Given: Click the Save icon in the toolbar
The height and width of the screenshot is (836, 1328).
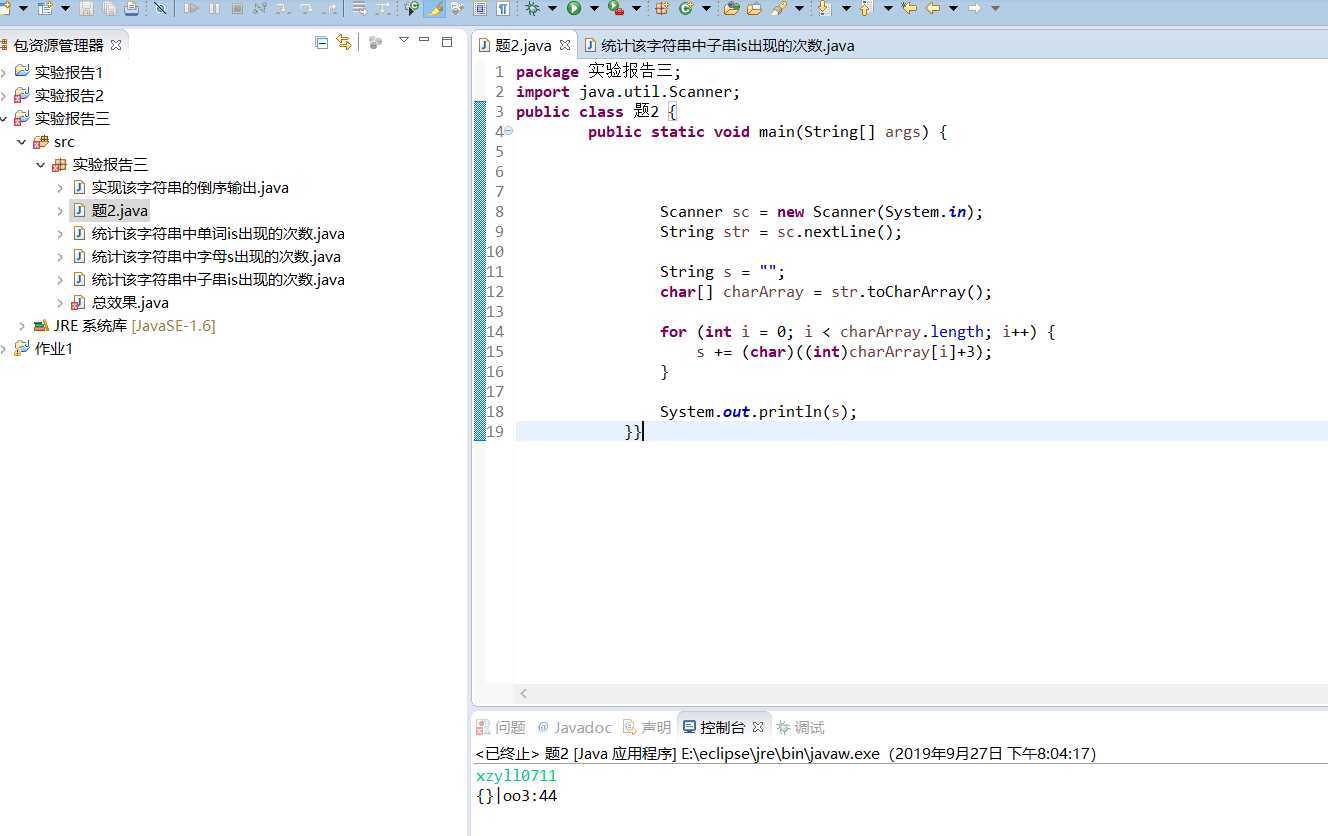Looking at the screenshot, I should pos(86,8).
